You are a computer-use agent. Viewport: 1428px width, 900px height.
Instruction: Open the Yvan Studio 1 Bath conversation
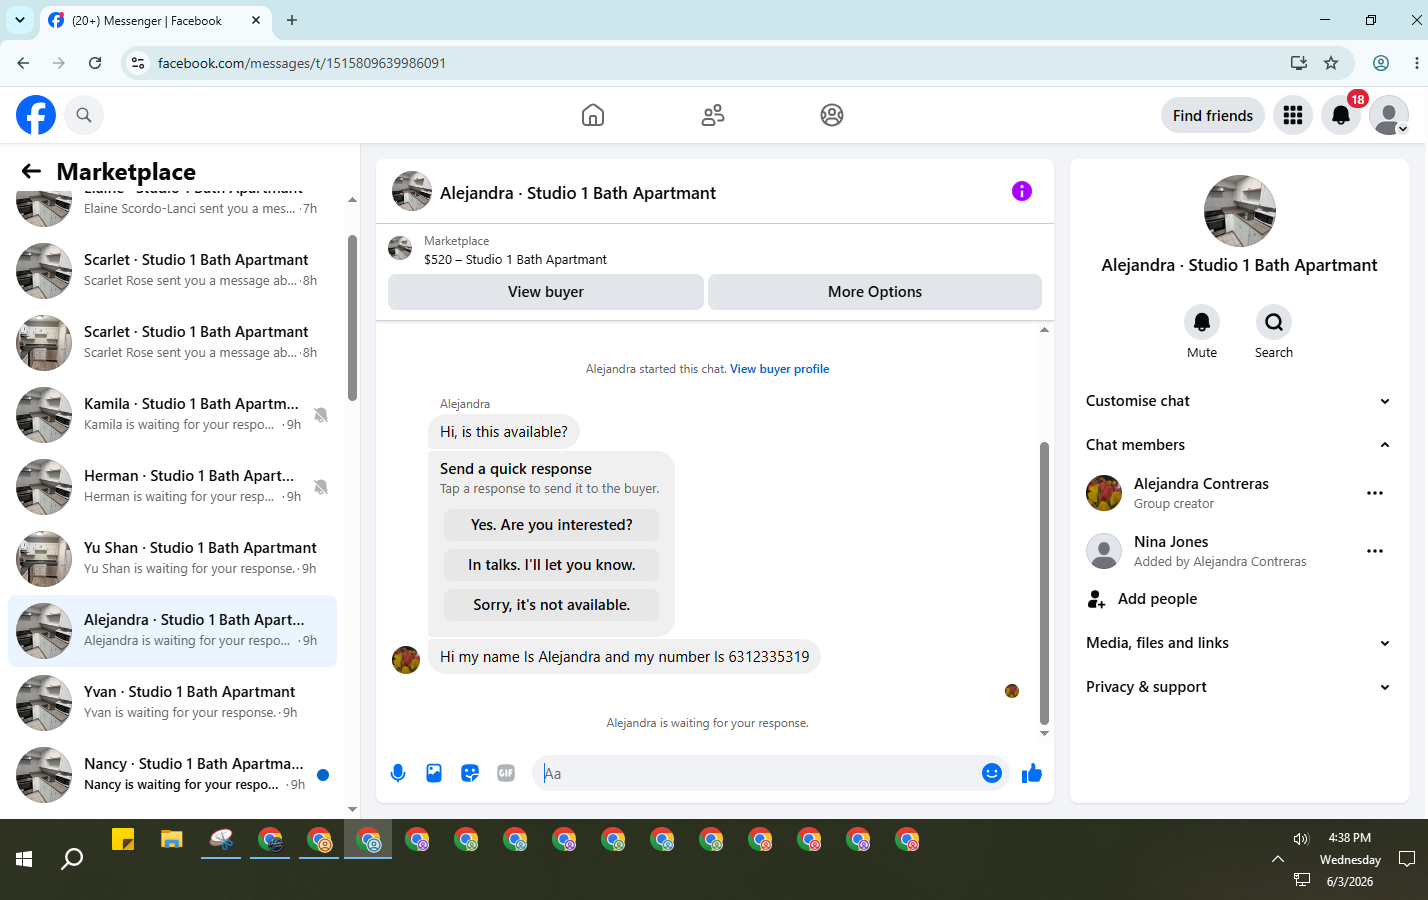172,703
